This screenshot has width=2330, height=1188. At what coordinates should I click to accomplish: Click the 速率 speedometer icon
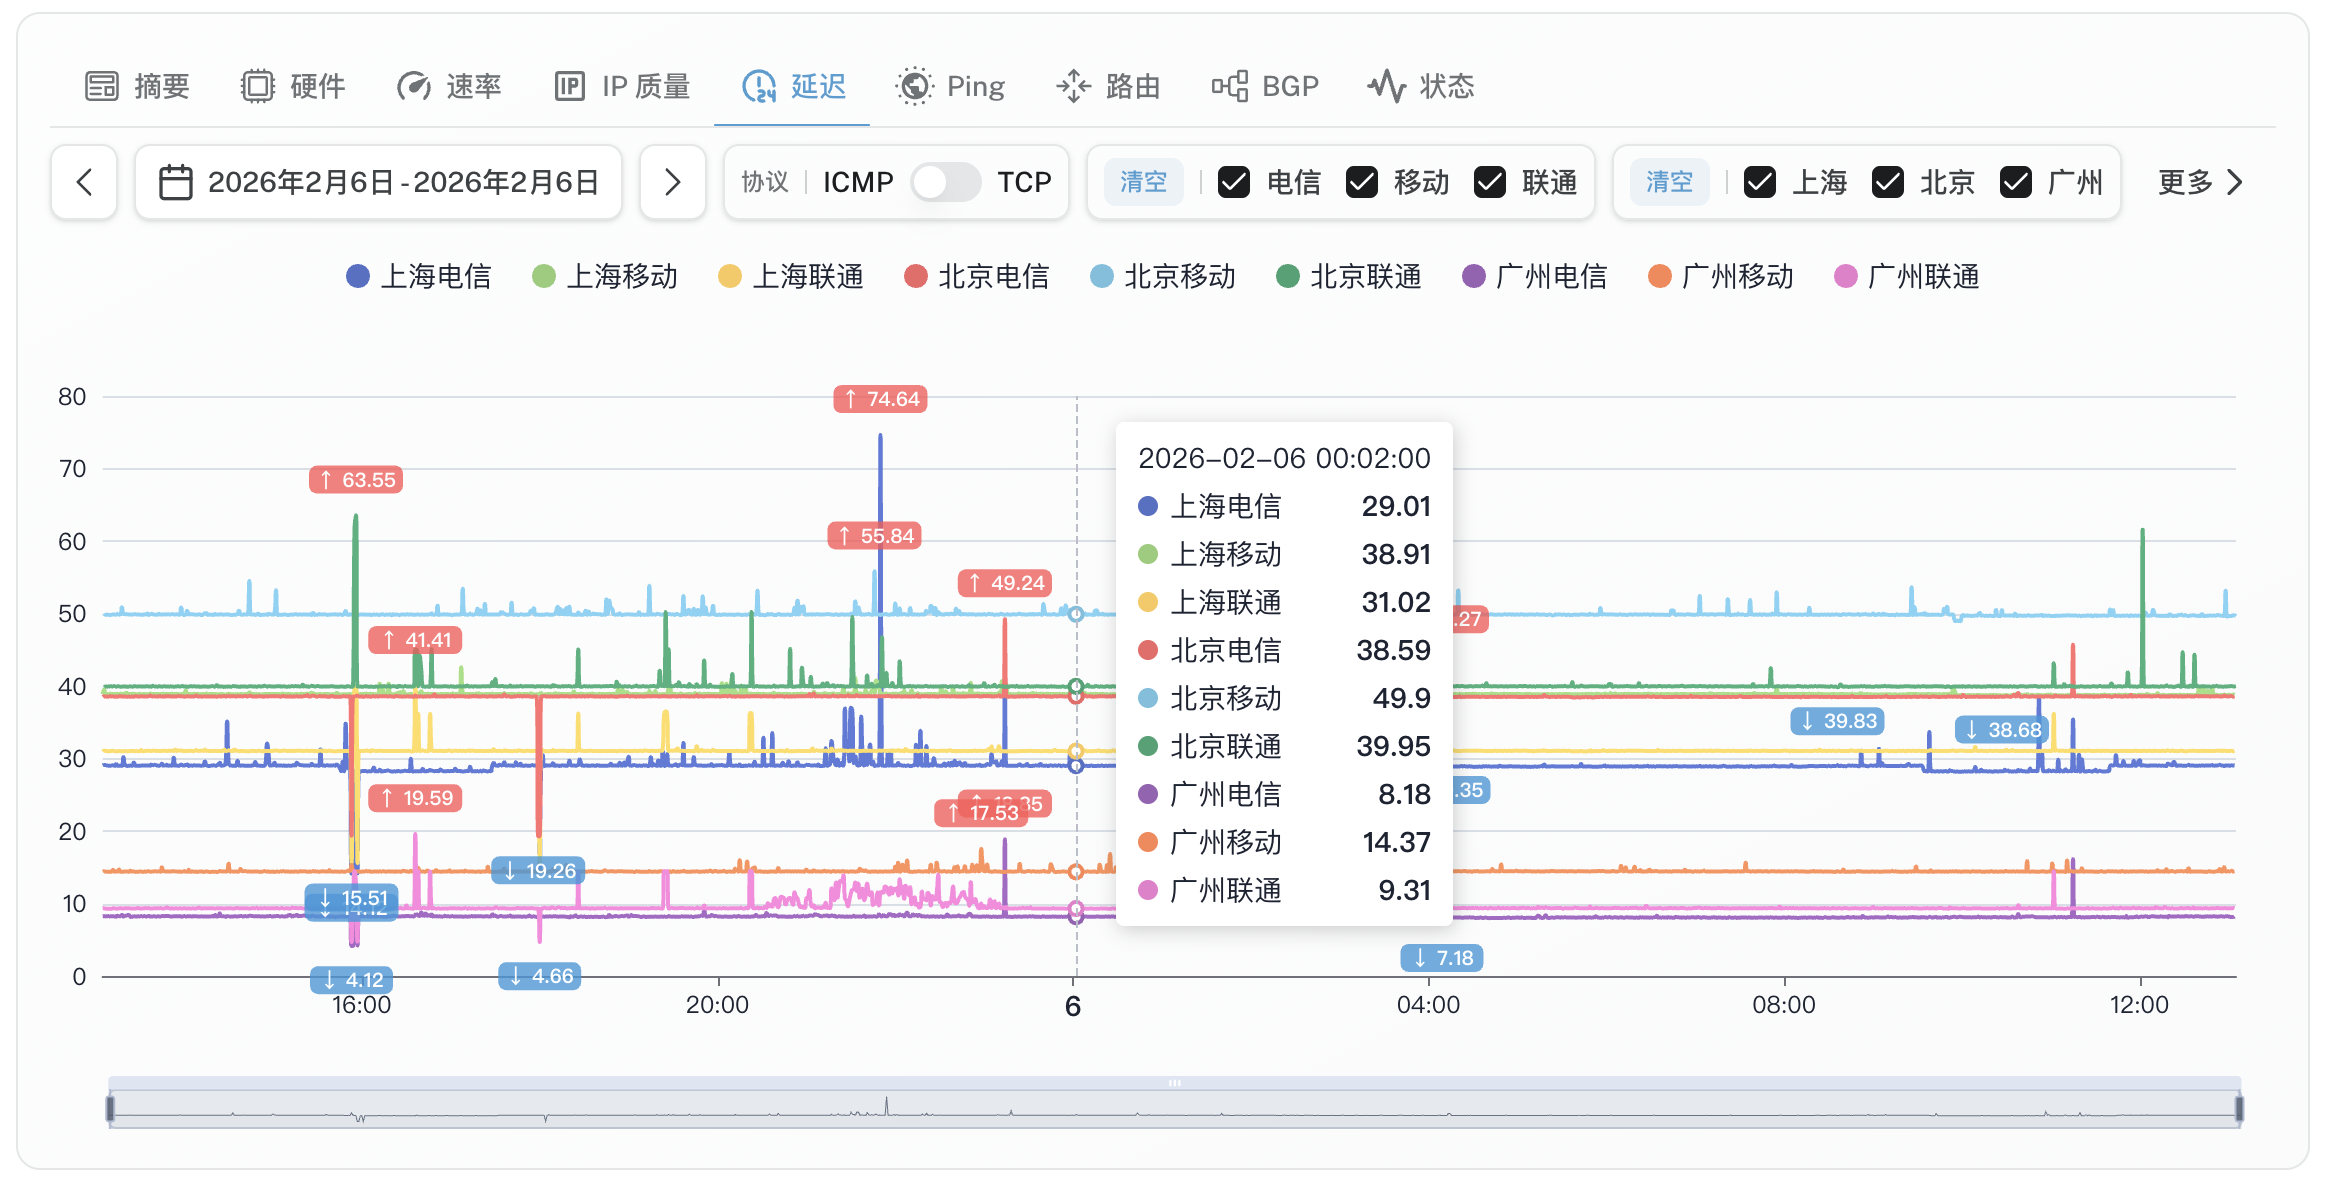[x=413, y=86]
